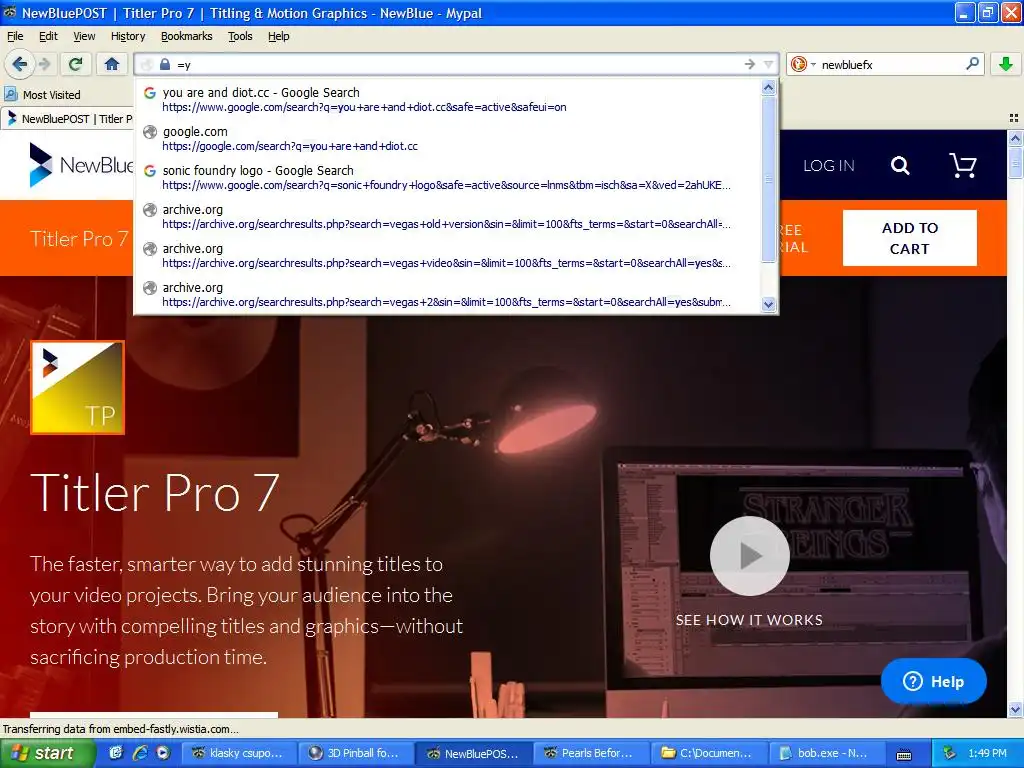Launch media player quick launch icon

163,753
